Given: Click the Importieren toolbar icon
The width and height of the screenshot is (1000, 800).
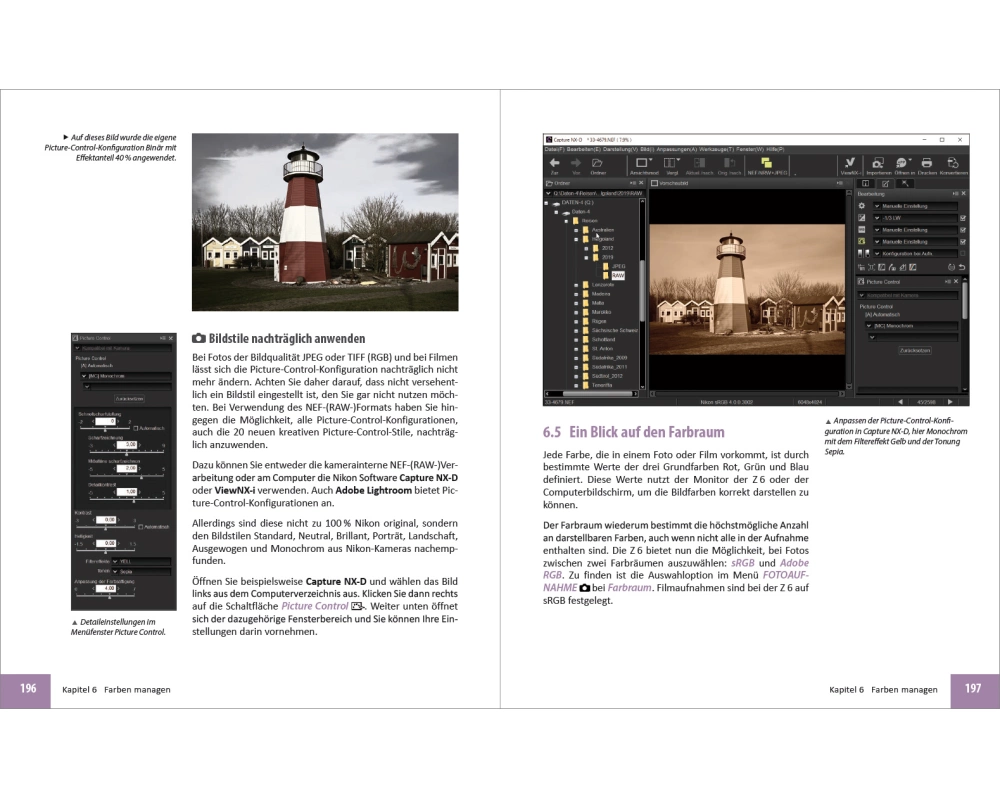Looking at the screenshot, I should tap(877, 164).
